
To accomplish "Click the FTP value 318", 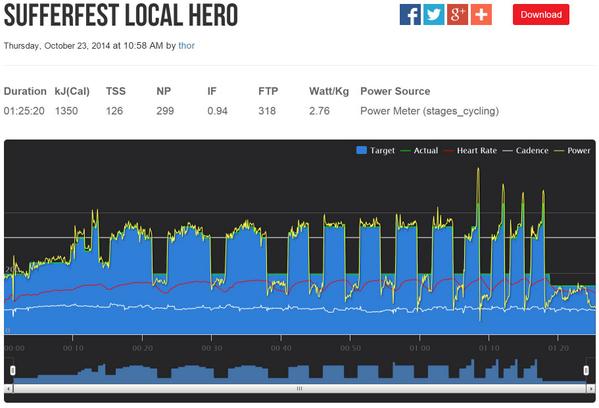I will click(x=267, y=111).
